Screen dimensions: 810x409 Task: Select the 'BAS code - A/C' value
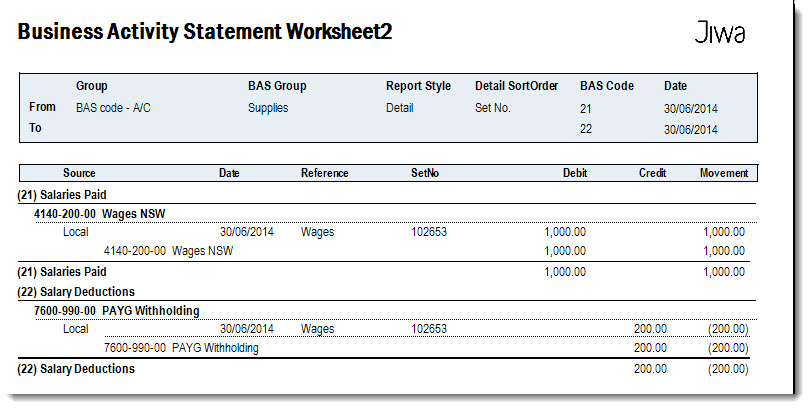click(x=113, y=108)
